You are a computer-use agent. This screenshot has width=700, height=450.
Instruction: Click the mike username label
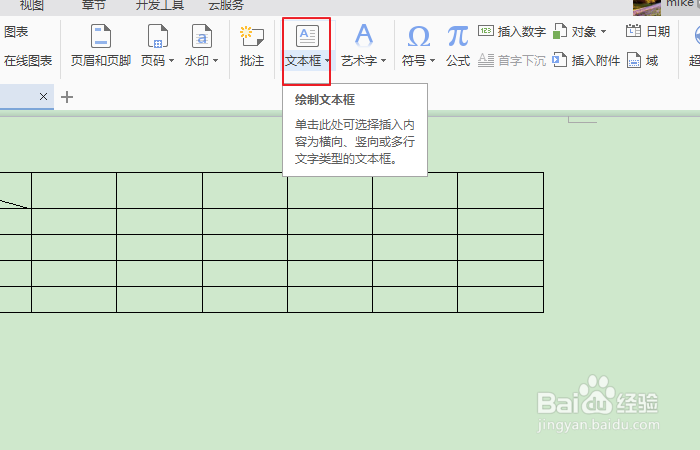coord(679,4)
